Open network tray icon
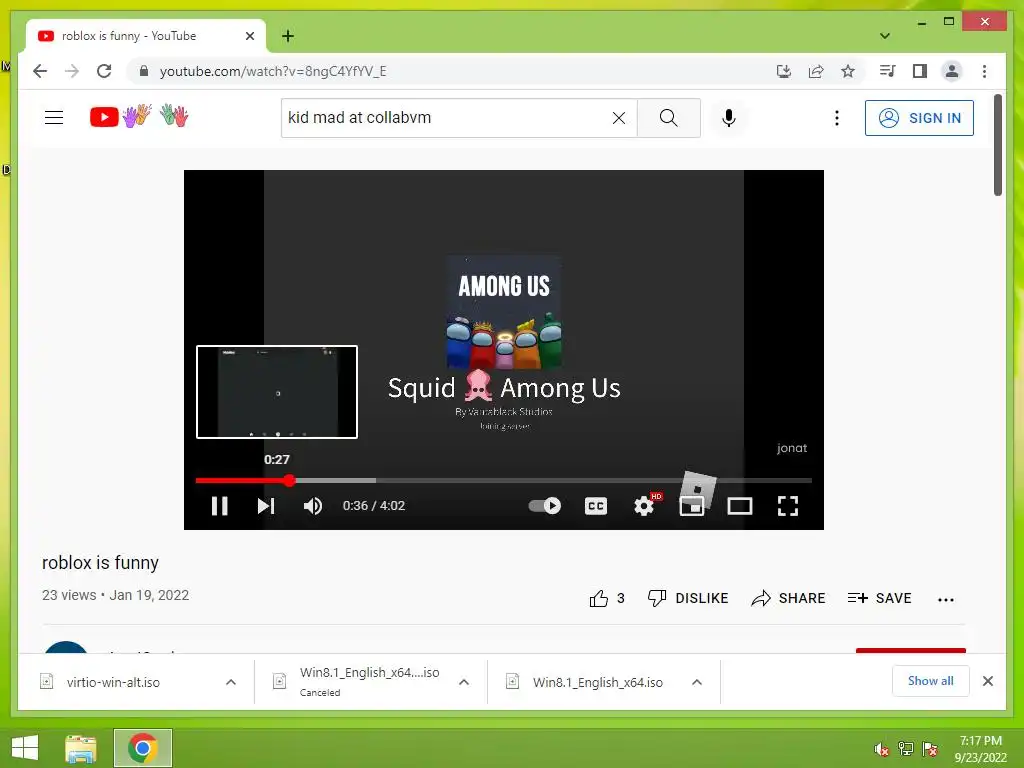The height and width of the screenshot is (768, 1024). 906,749
